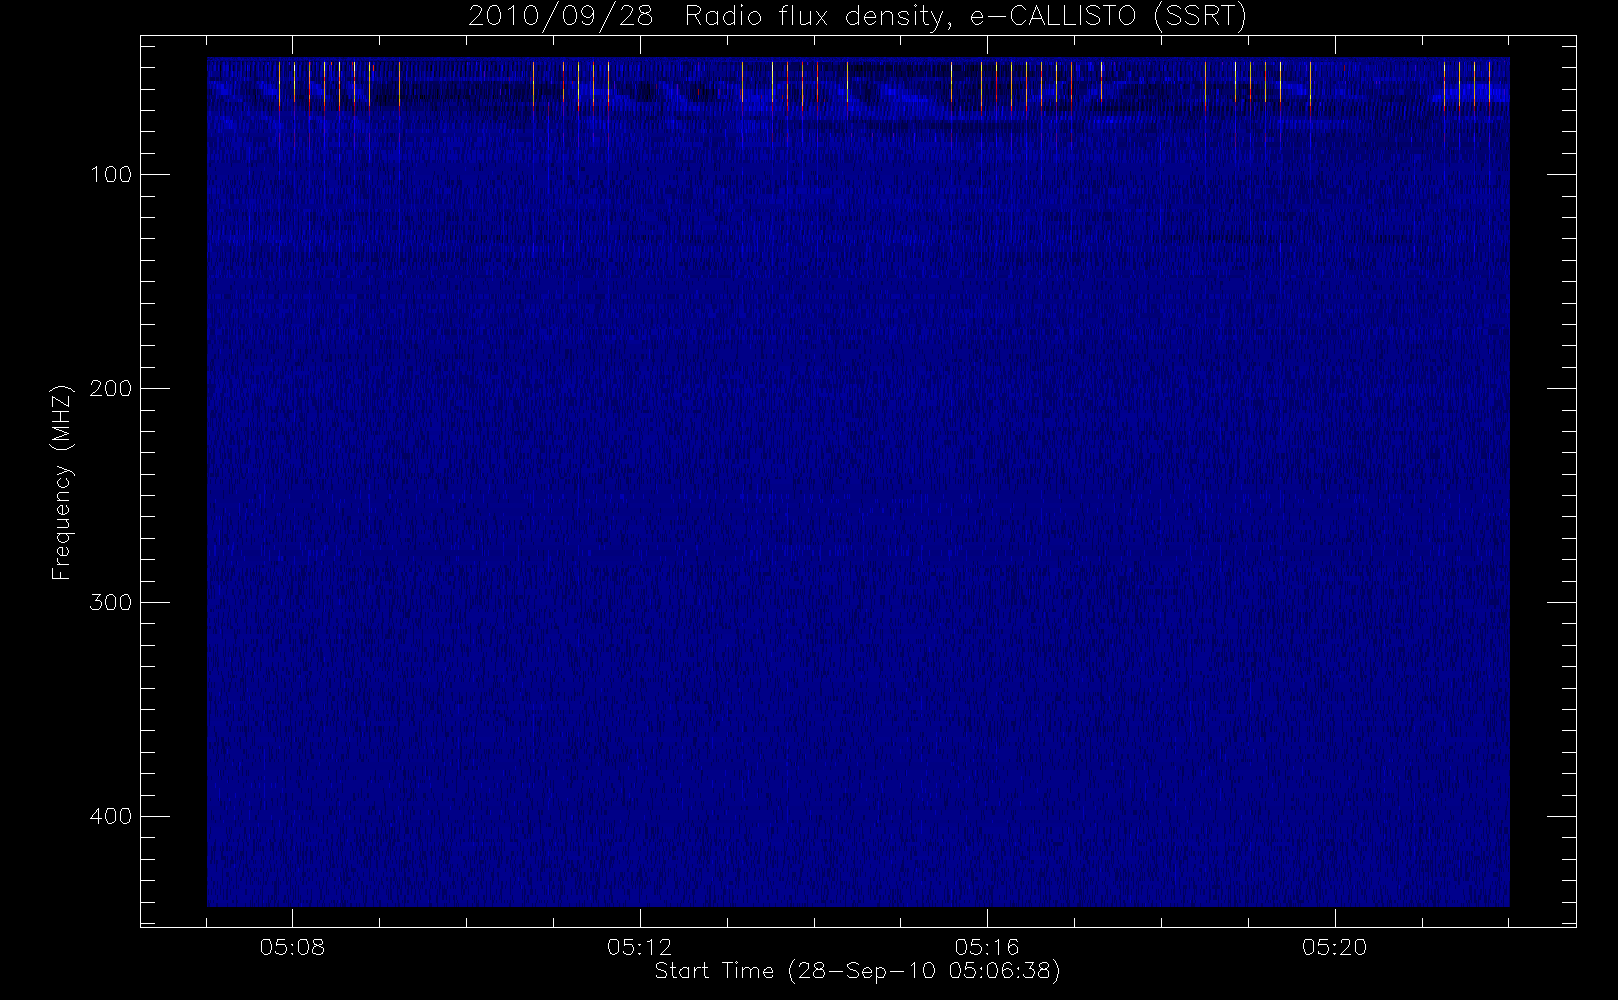Click the plot title 'Radio flux density, e-CALLISTO (SSRT)'
Screen dimensions: 1618x1000
pyautogui.click(x=966, y=17)
